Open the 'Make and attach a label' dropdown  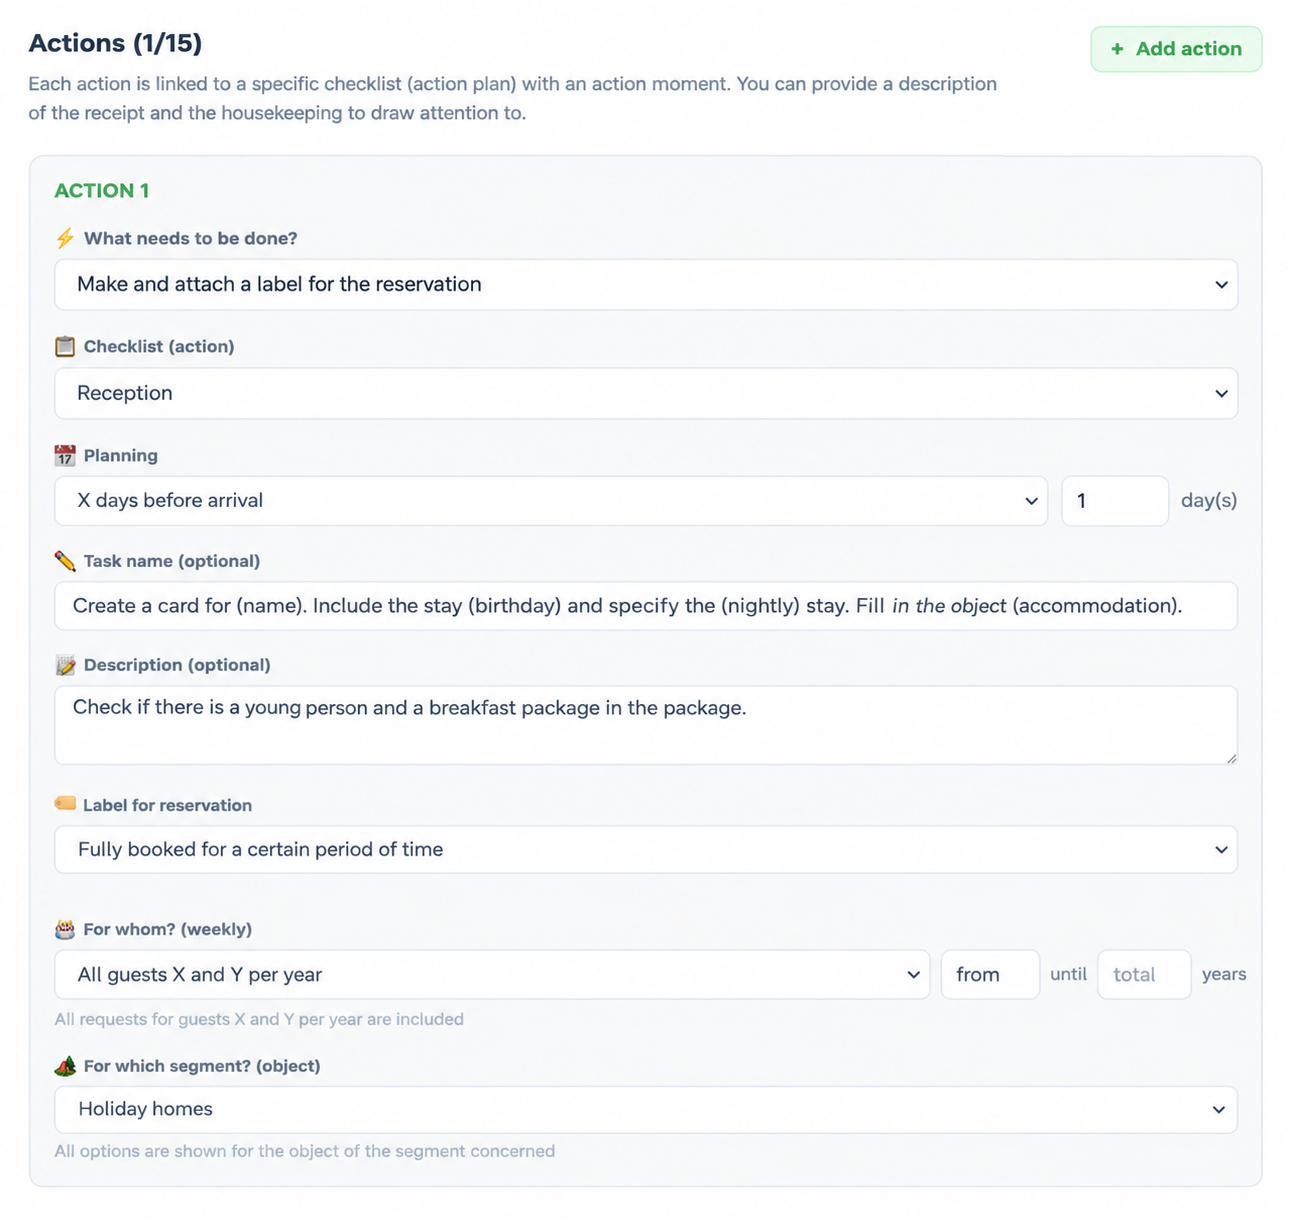pos(646,285)
